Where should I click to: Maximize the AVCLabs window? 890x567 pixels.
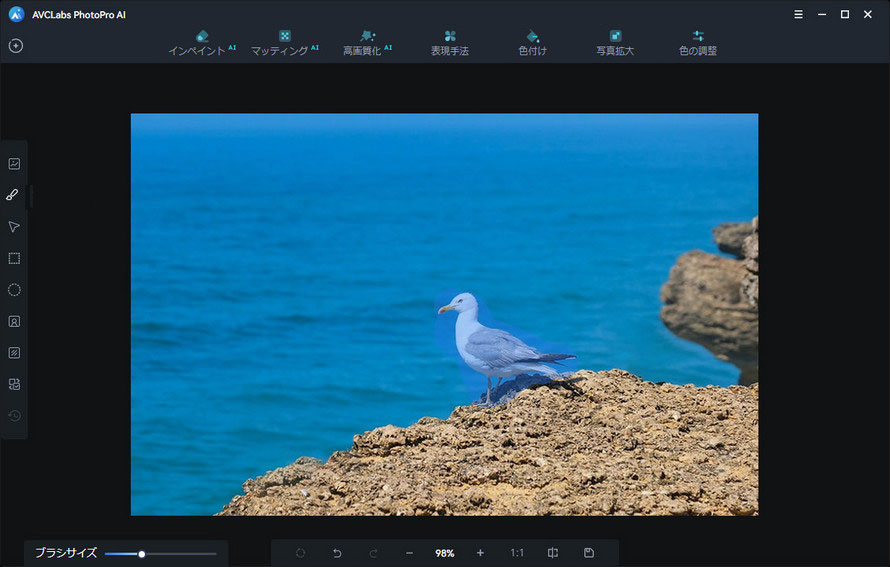pos(845,15)
